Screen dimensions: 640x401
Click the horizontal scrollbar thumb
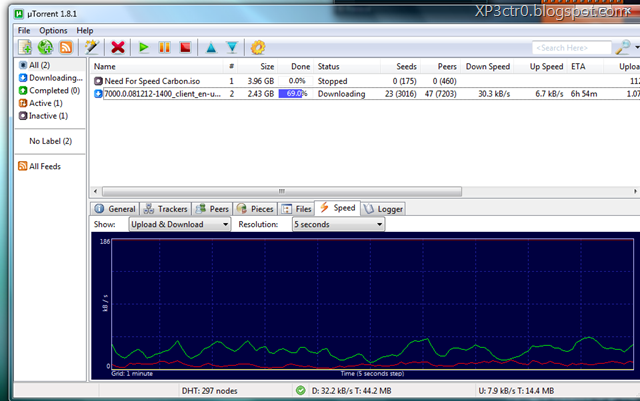point(282,191)
